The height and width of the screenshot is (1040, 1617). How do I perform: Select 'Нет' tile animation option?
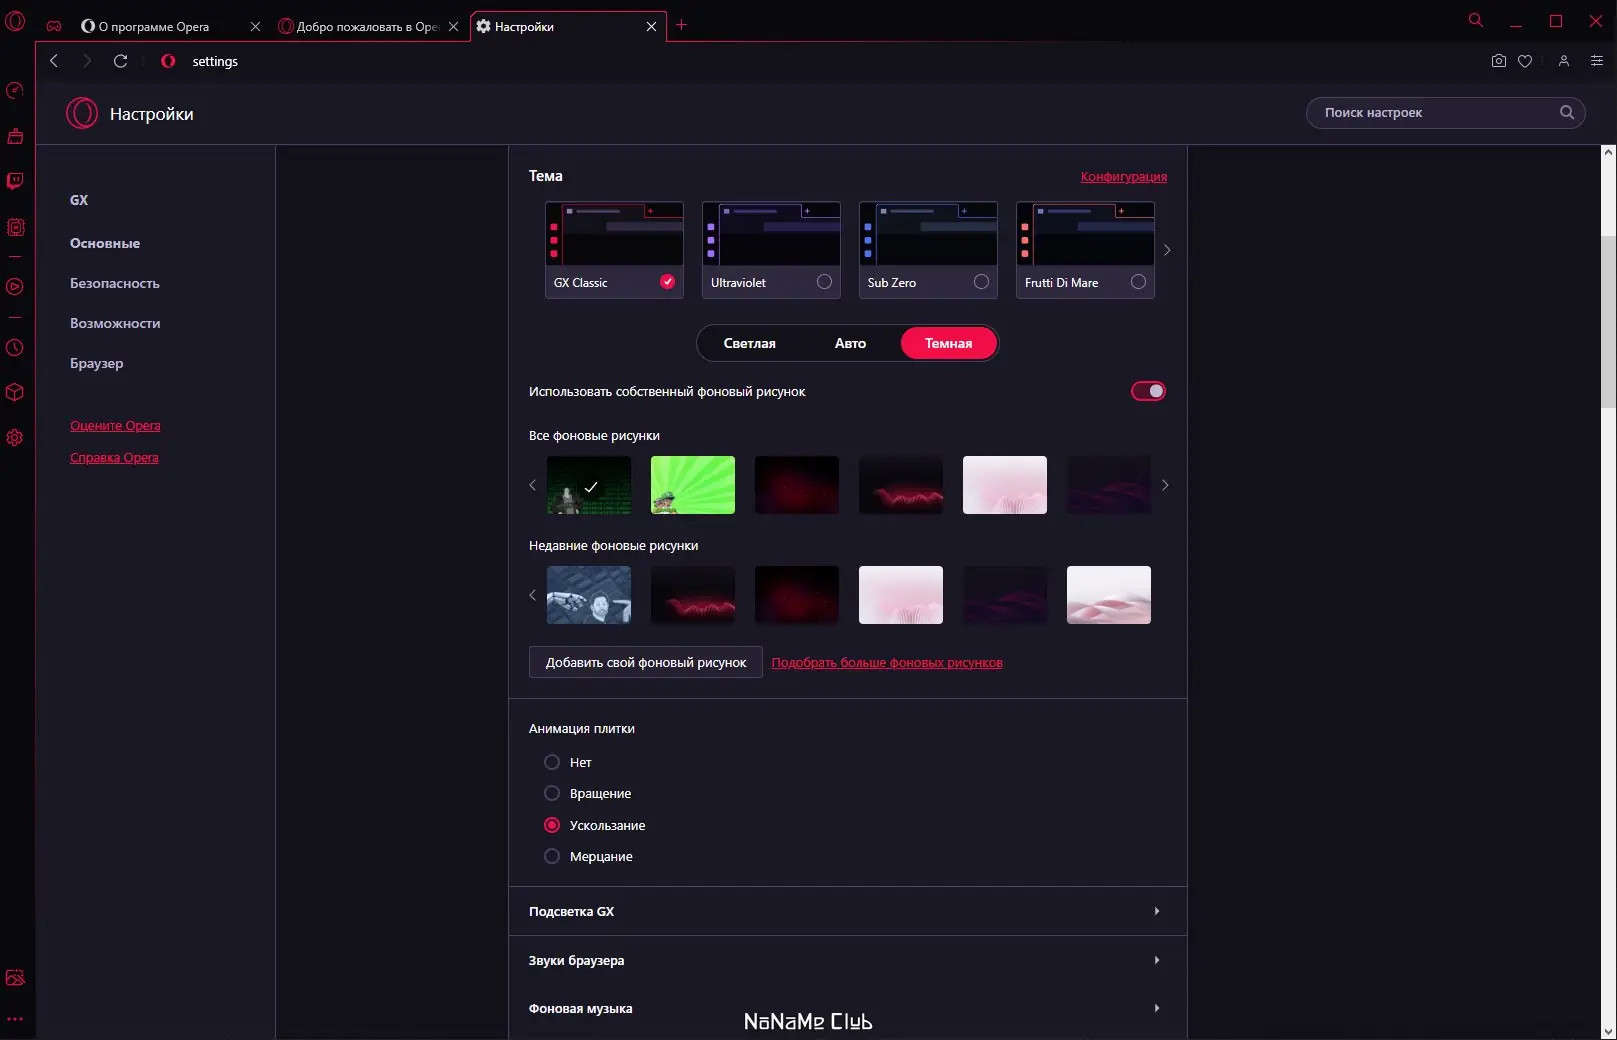click(552, 762)
